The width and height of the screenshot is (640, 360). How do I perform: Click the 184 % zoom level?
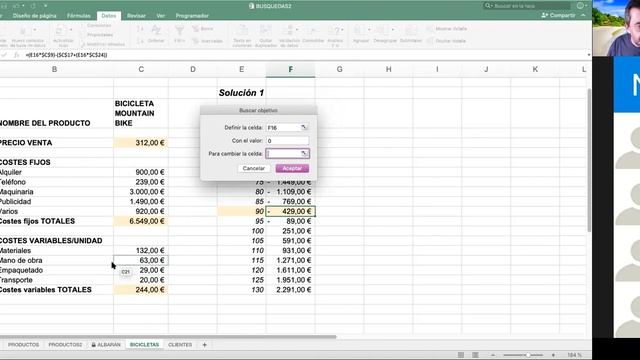click(574, 355)
